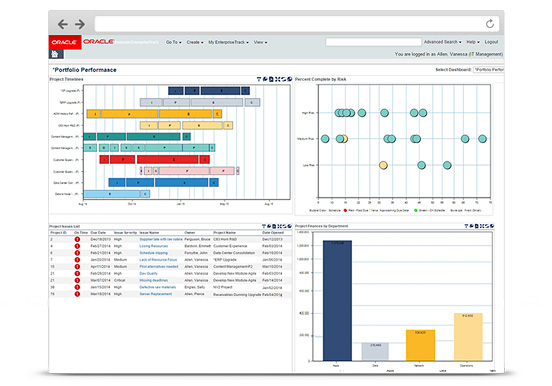Open the Dev Quality issue link

point(149,274)
